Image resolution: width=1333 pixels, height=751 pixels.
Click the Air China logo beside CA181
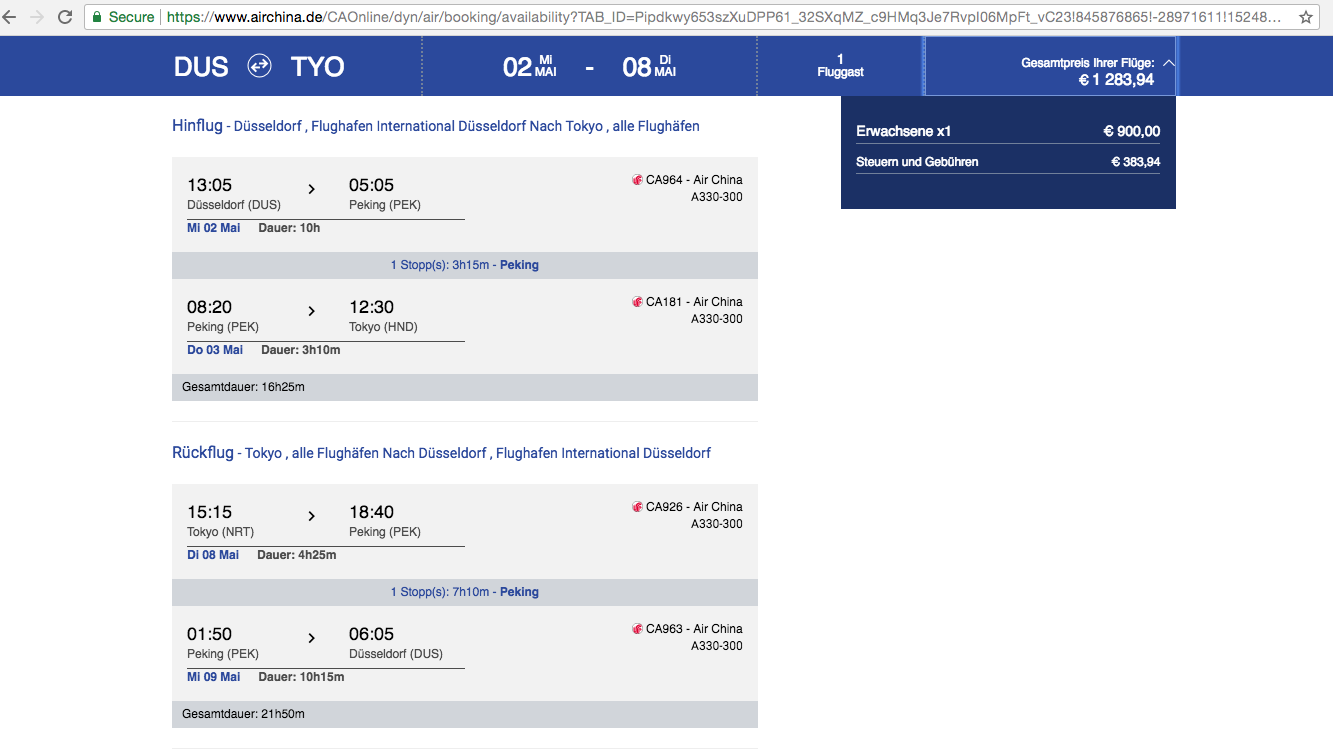[x=637, y=302]
